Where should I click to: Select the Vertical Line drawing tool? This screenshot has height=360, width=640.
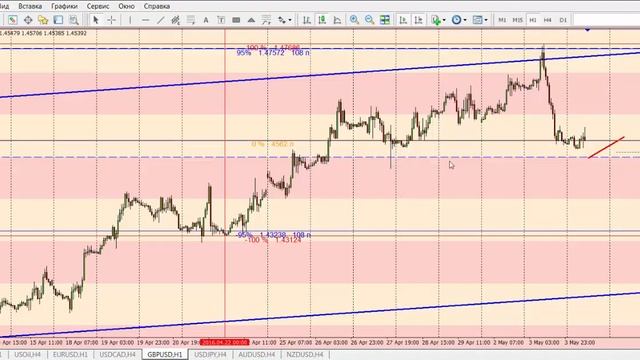click(130, 20)
